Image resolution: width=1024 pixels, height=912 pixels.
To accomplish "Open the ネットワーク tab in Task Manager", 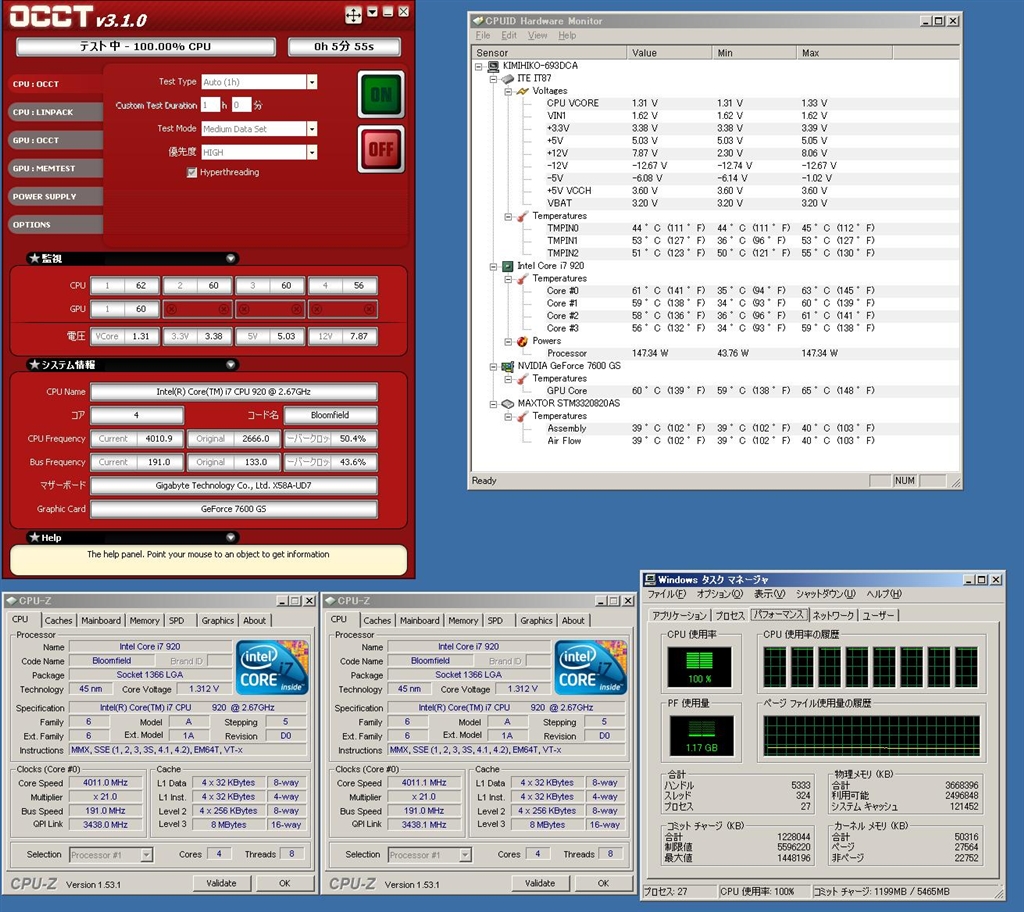I will pos(833,615).
